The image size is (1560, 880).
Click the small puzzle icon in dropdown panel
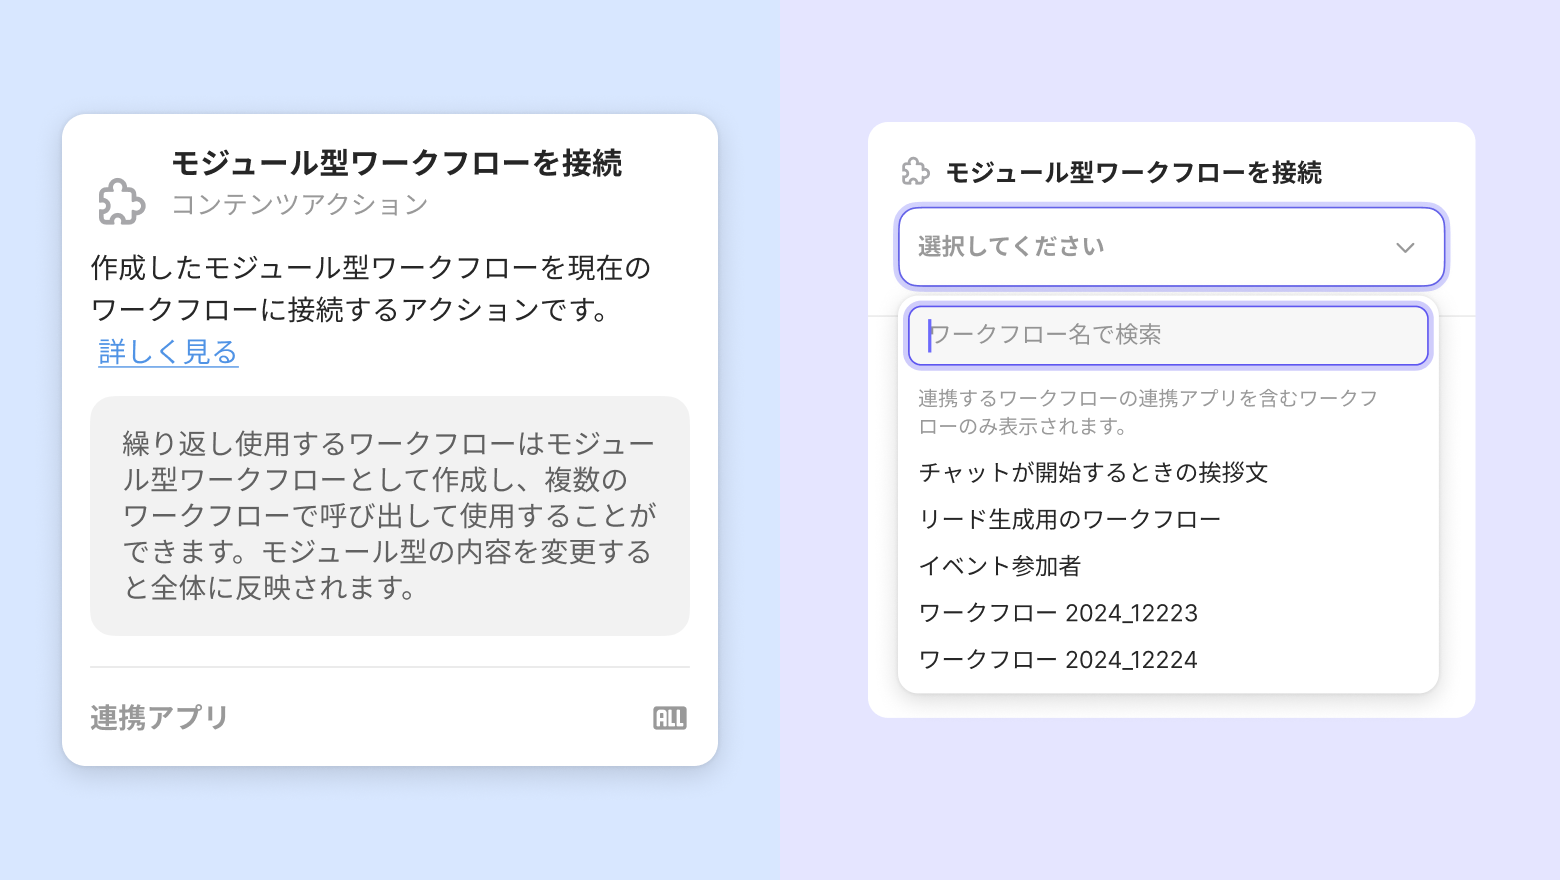(915, 172)
